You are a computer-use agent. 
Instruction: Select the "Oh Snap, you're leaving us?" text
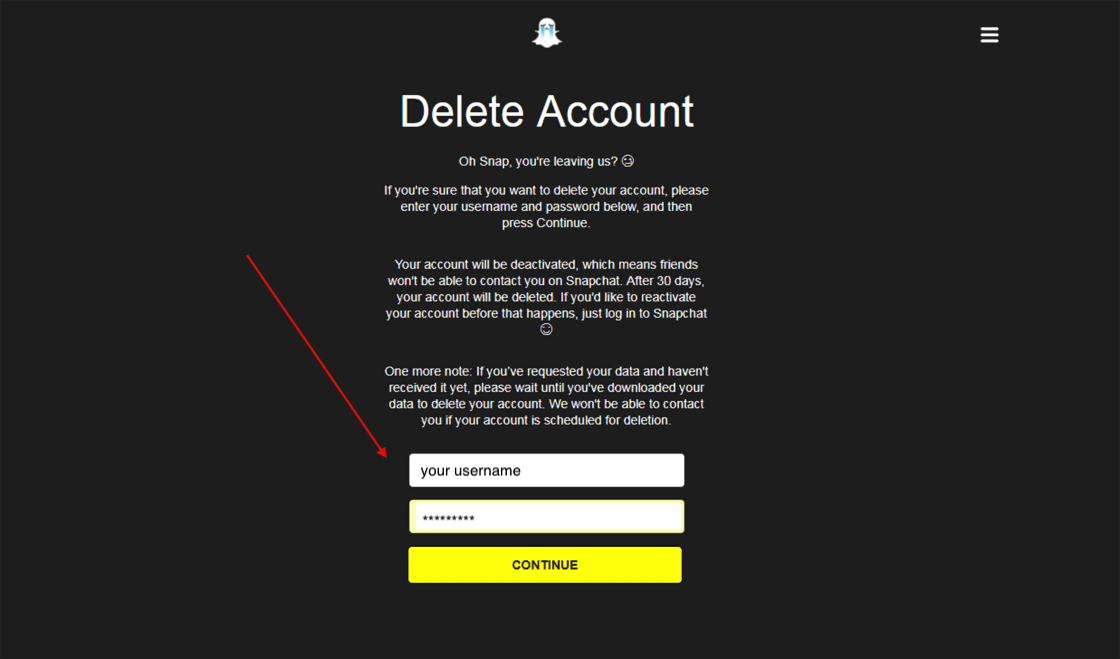[x=538, y=161]
